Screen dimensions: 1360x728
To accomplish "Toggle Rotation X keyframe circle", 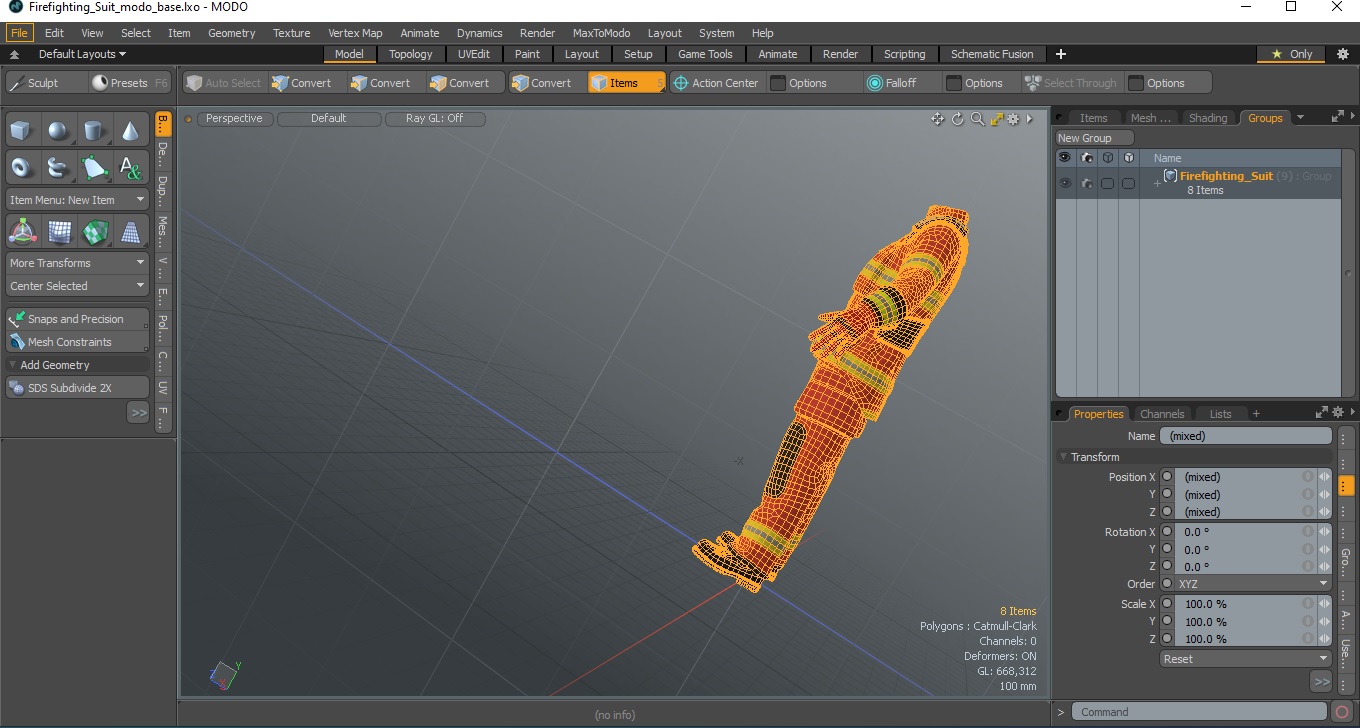I will point(1167,532).
